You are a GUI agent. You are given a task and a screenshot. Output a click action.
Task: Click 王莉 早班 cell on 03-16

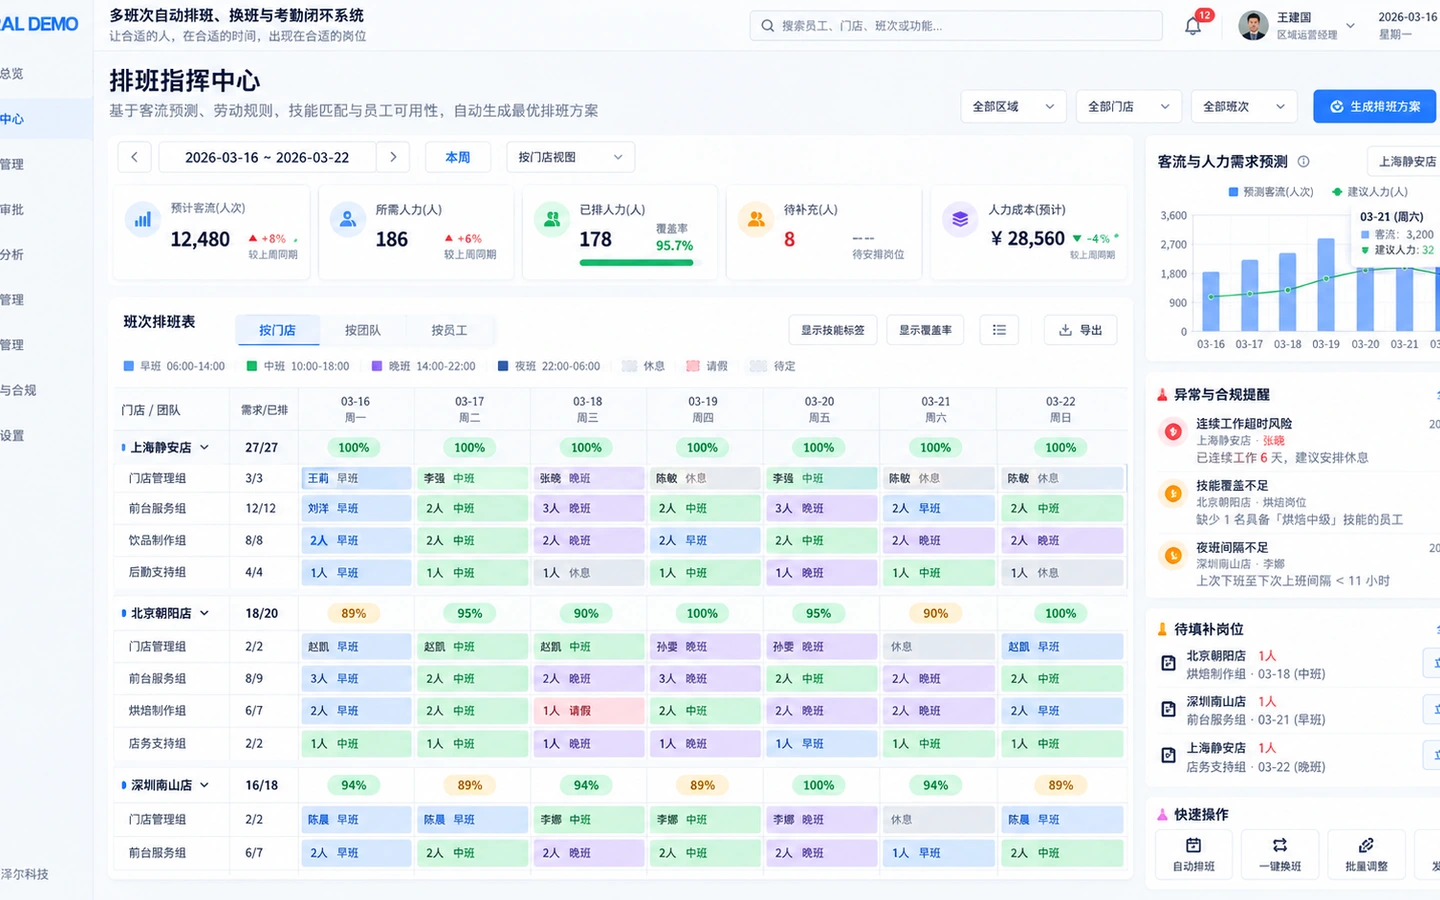[x=356, y=478]
